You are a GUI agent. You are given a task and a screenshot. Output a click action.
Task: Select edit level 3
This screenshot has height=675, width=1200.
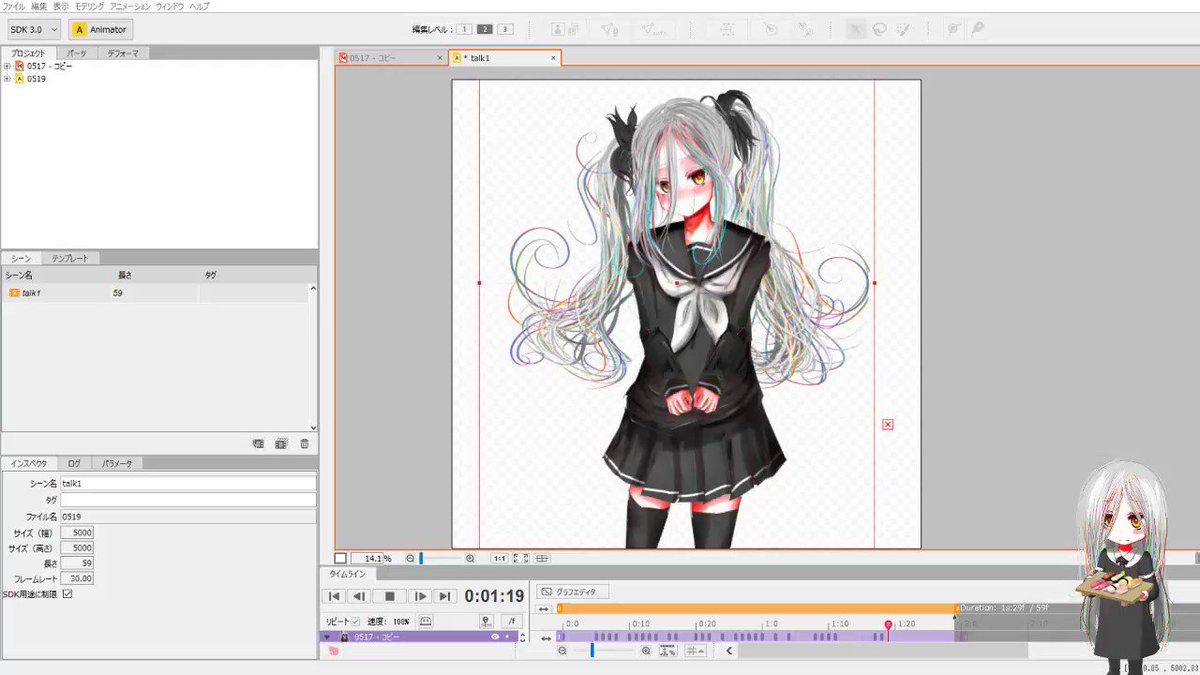pyautogui.click(x=505, y=29)
